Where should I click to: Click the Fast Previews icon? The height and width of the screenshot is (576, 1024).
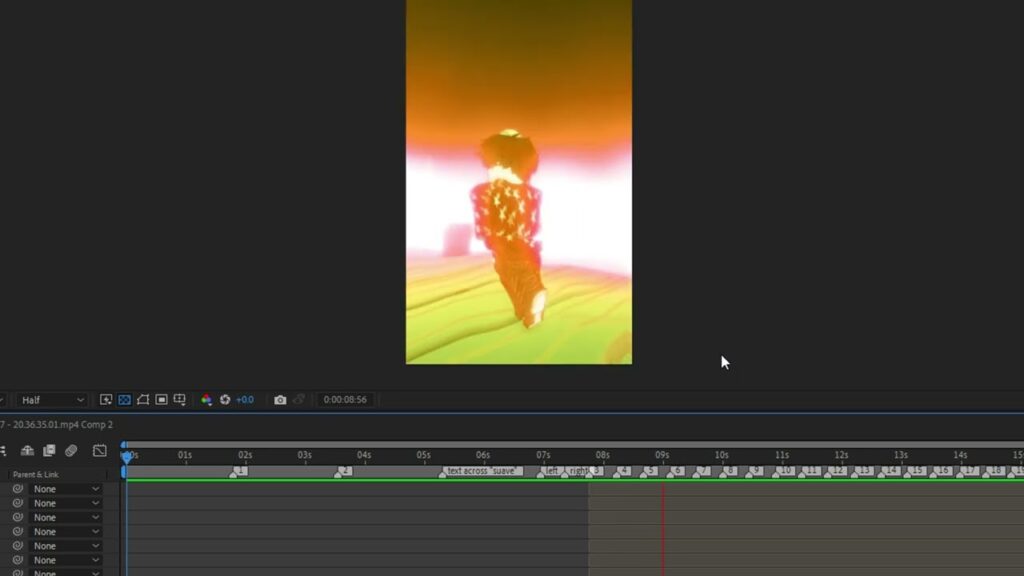[106, 400]
